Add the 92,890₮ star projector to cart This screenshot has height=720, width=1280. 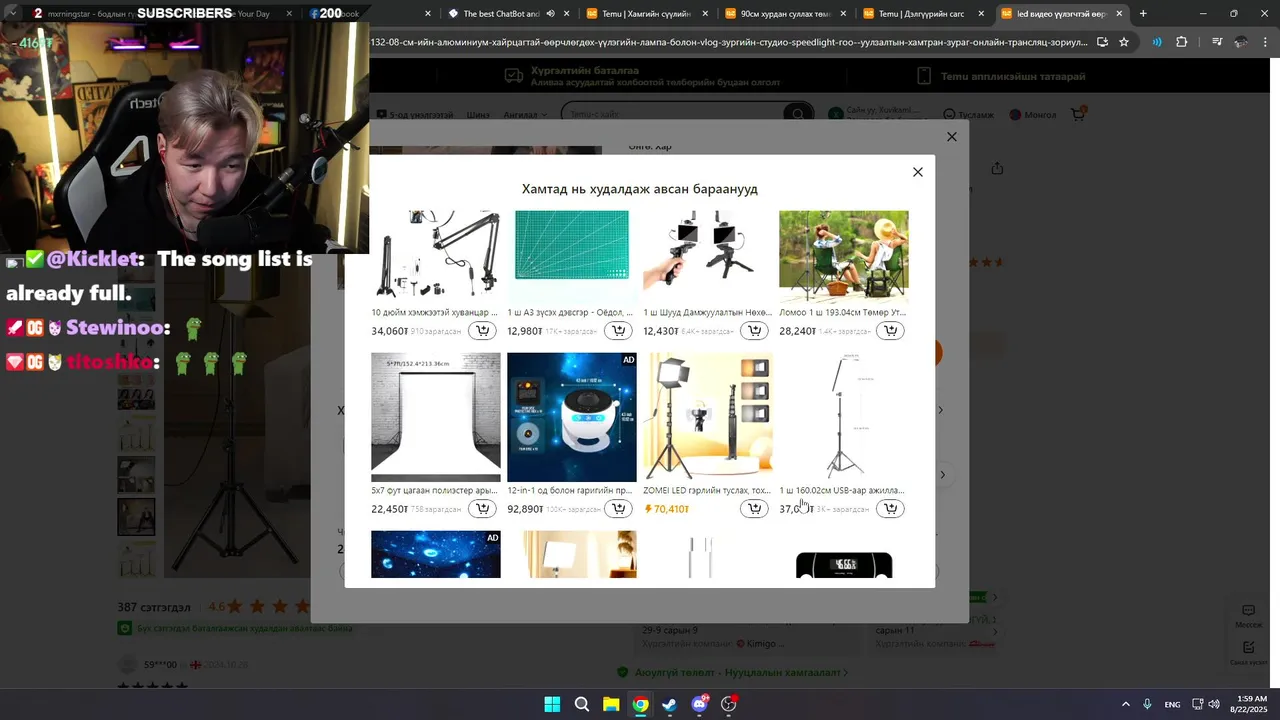tap(619, 509)
